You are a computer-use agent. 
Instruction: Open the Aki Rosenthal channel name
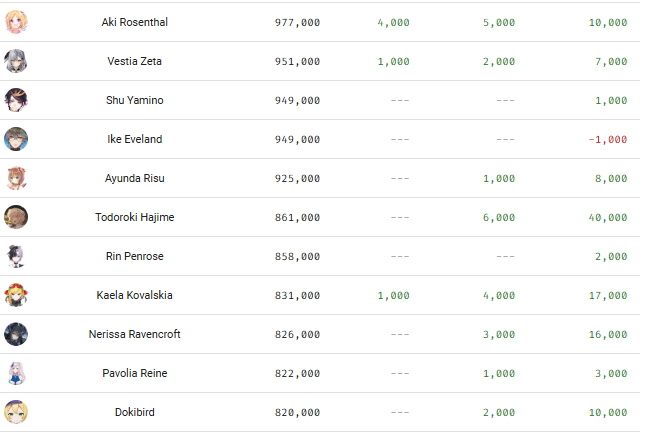click(134, 22)
